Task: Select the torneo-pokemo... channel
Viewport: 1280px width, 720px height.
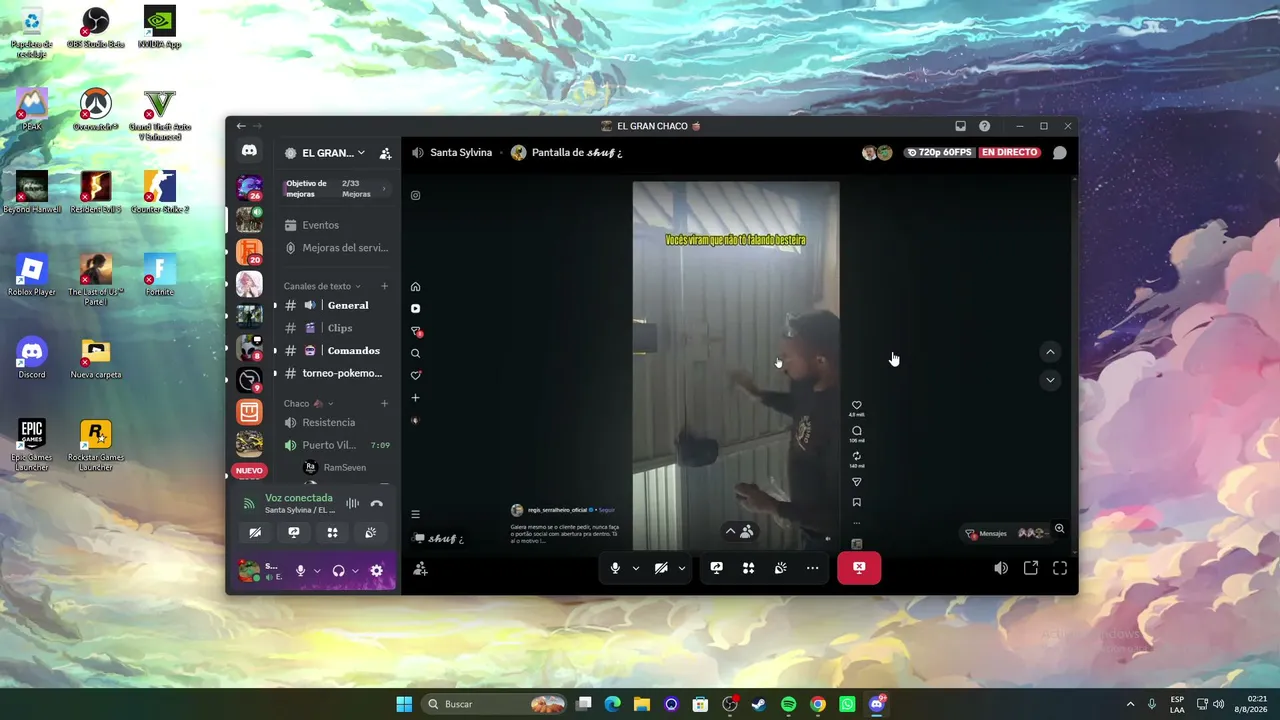Action: [x=336, y=373]
